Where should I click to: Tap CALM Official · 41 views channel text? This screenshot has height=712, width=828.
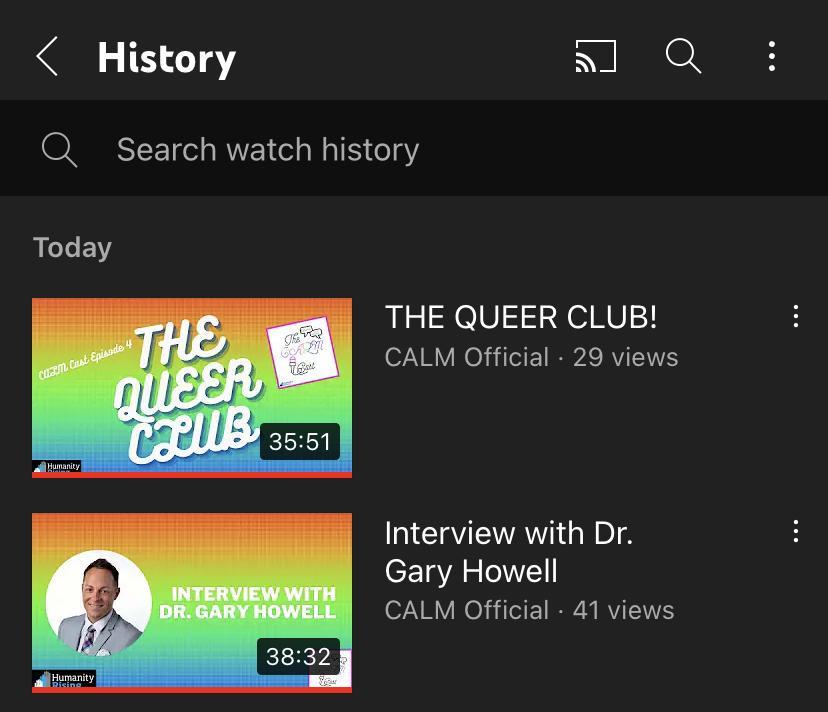pyautogui.click(x=530, y=610)
